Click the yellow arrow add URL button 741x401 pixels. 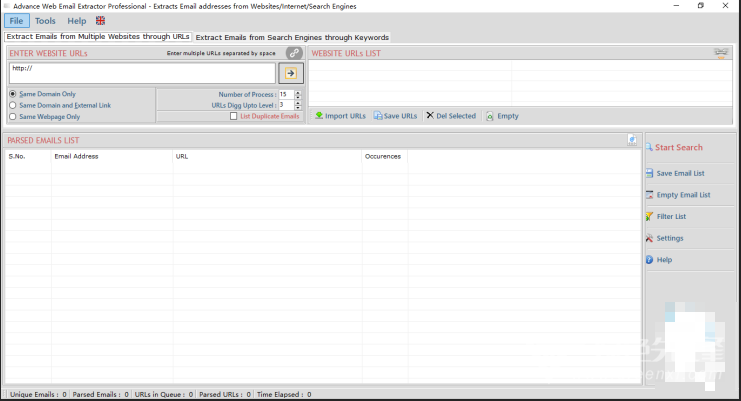point(291,73)
